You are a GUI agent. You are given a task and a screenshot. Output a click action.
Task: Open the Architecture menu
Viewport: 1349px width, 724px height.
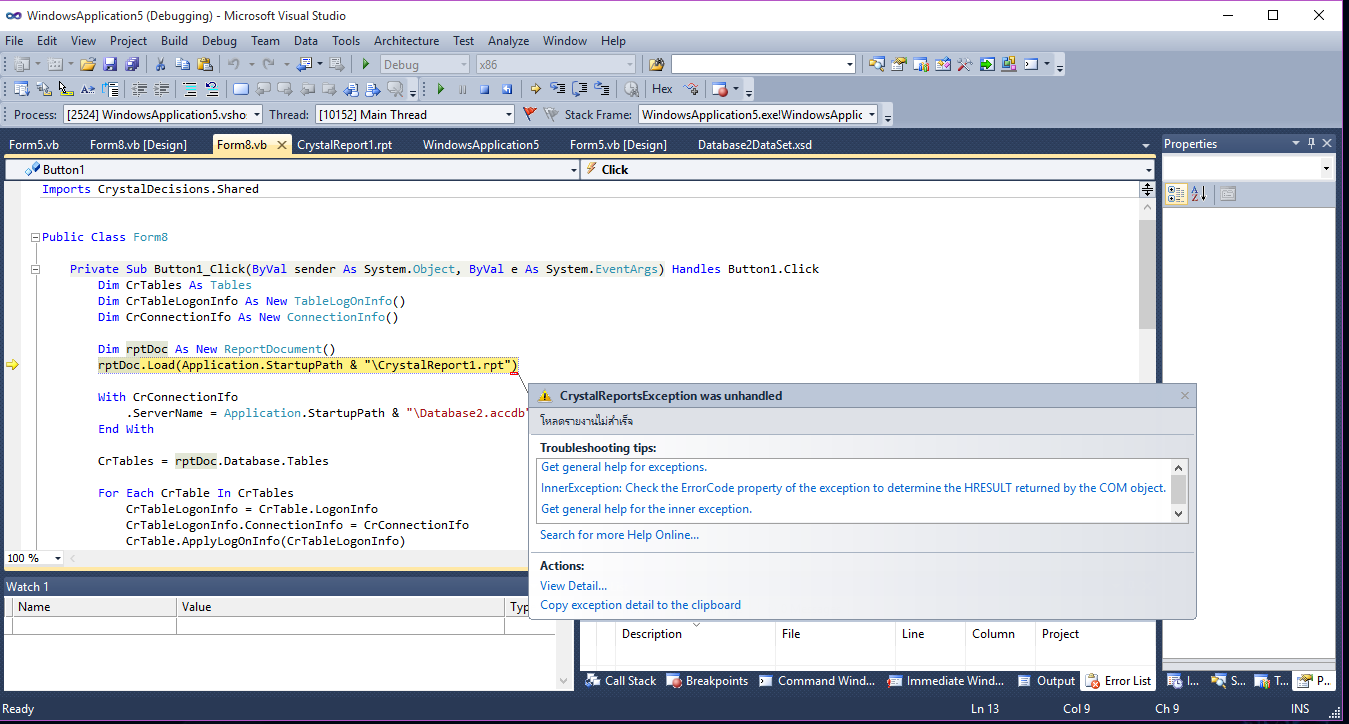(406, 41)
